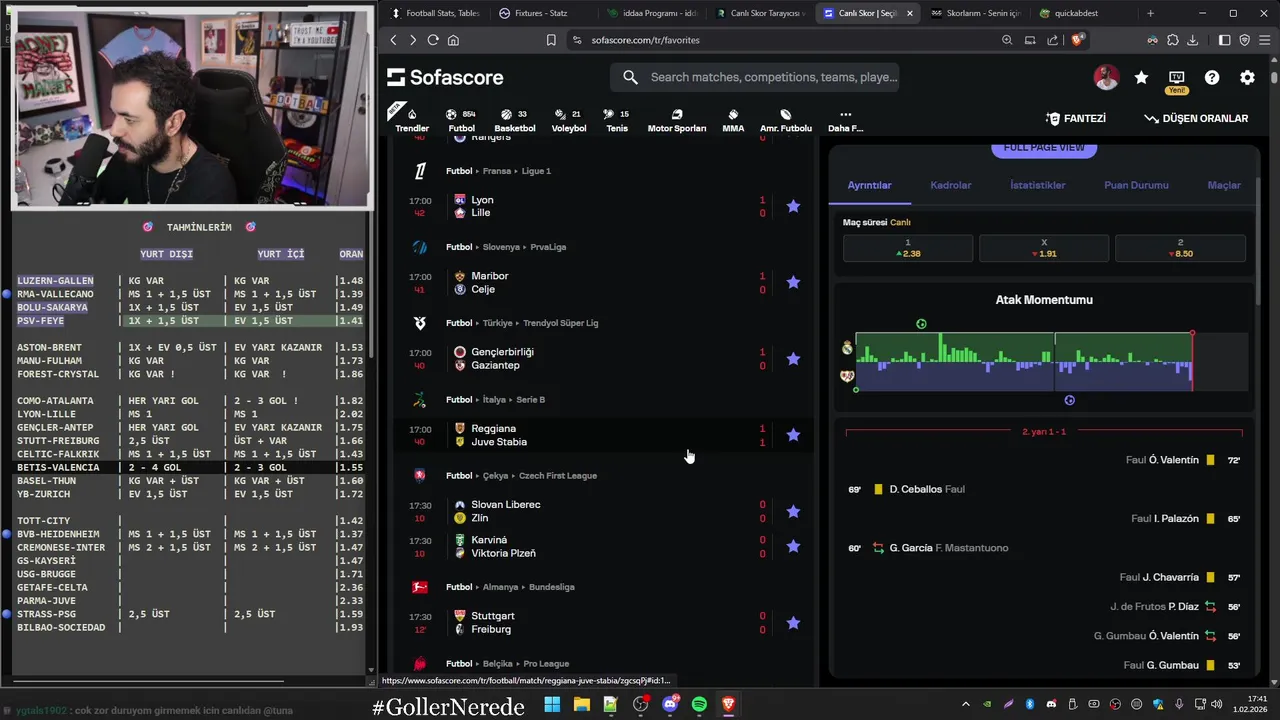
Task: Toggle favorite star for Karviná vs Viktoria Plzeň
Action: pyautogui.click(x=793, y=546)
